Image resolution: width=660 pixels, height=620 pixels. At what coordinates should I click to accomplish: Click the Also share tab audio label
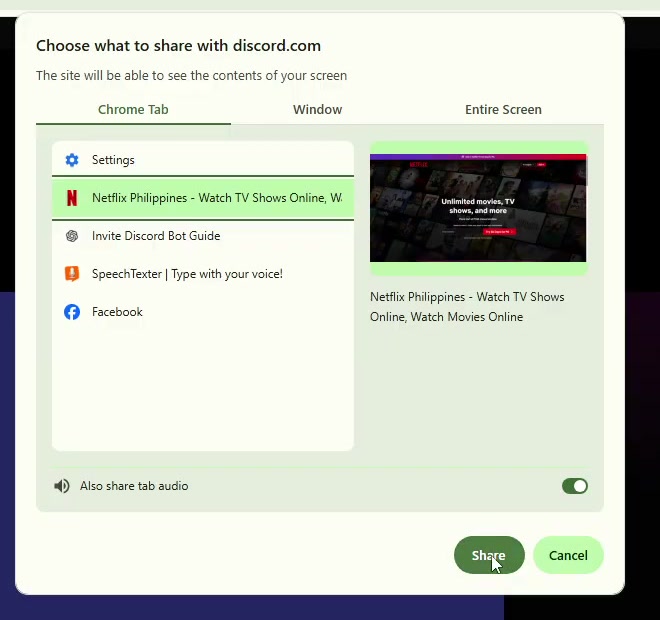click(x=134, y=486)
